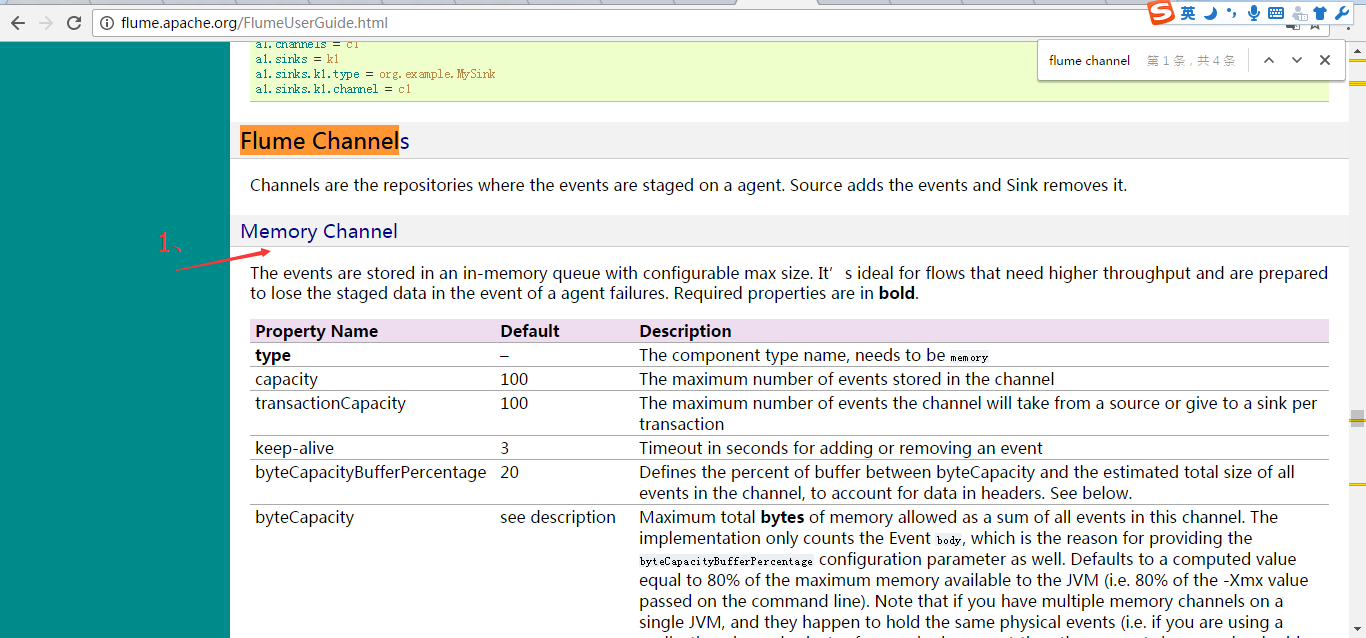Open the Sogou skin shirt icon
1366x638 pixels.
[x=1320, y=13]
